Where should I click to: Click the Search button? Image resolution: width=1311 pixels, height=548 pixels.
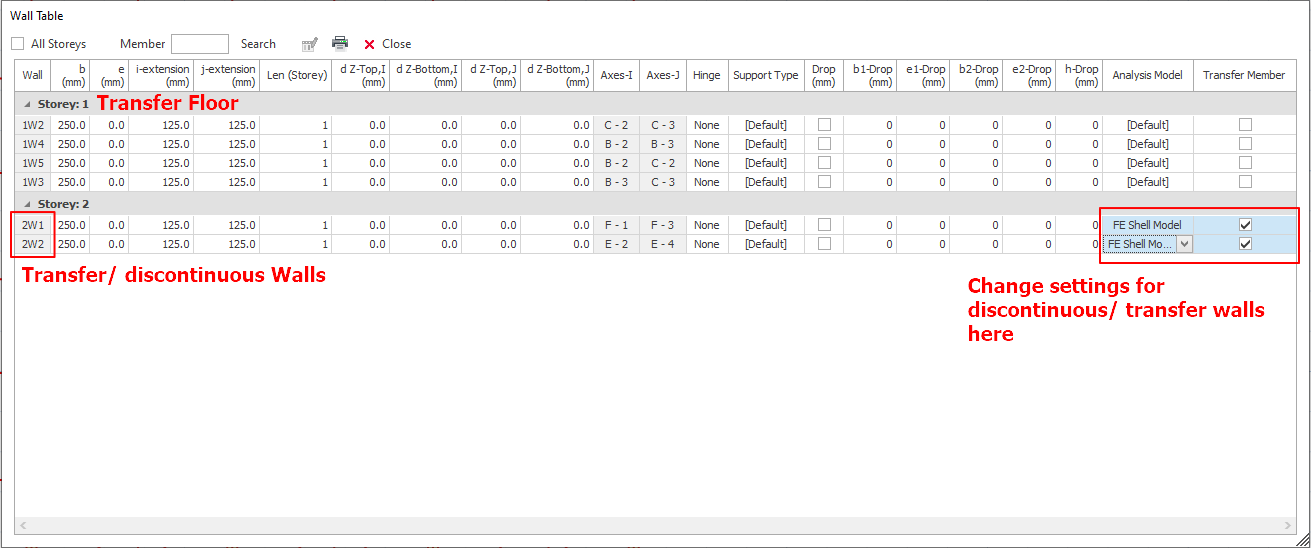tap(258, 44)
